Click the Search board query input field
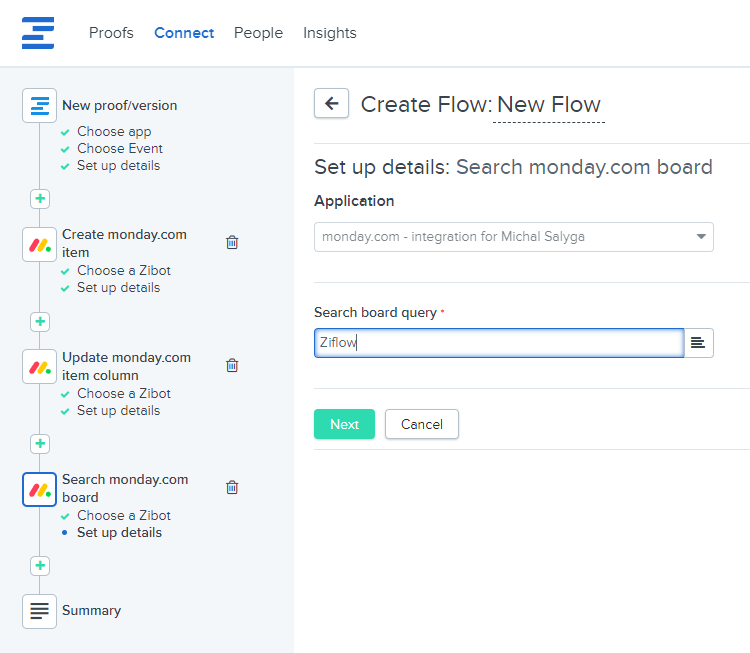Viewport: 750px width, 653px height. 498,343
